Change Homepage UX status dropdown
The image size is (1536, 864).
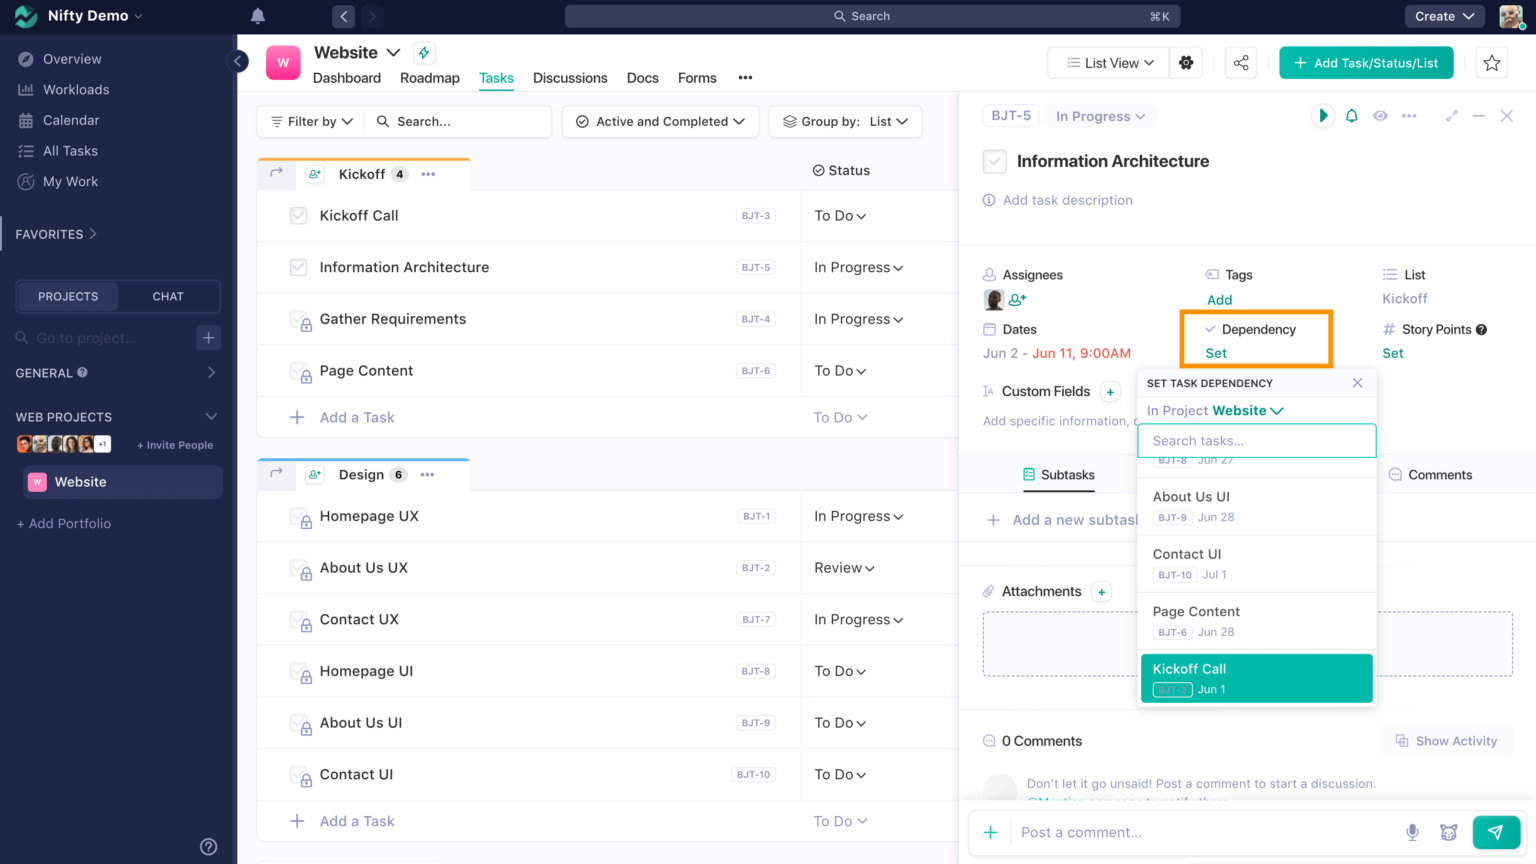pyautogui.click(x=858, y=516)
